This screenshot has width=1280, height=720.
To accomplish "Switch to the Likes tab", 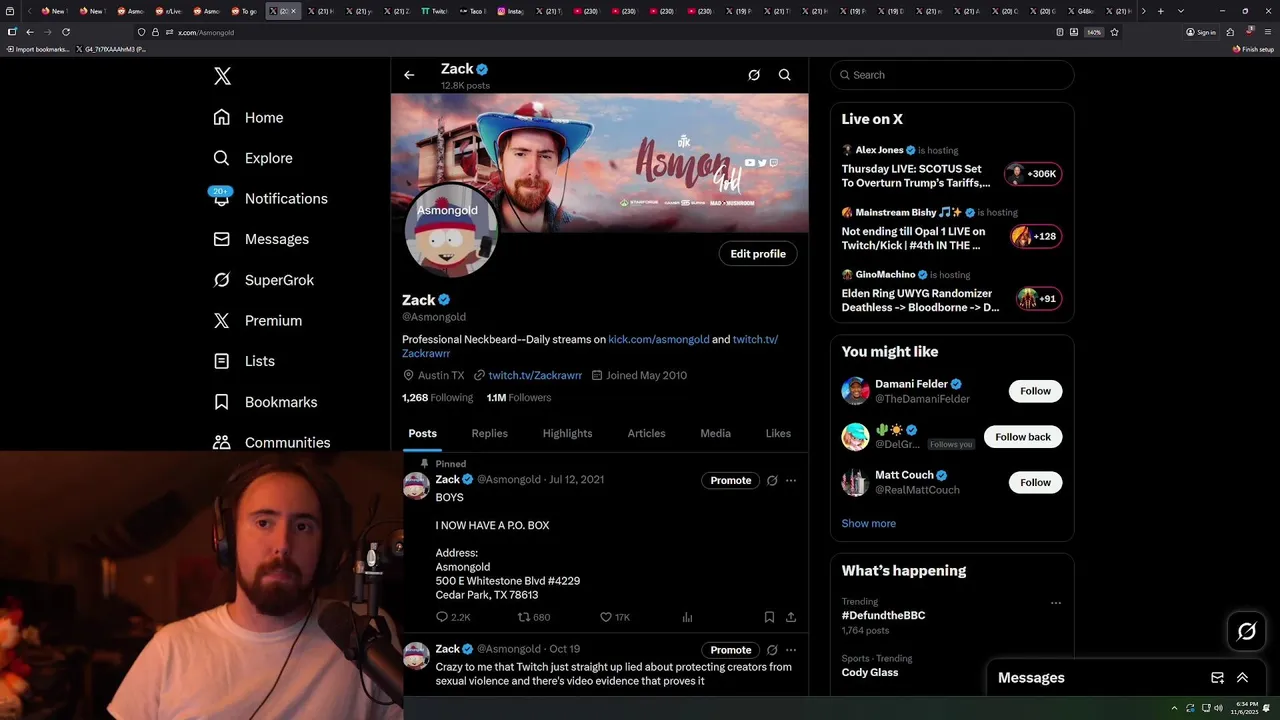I will (778, 433).
